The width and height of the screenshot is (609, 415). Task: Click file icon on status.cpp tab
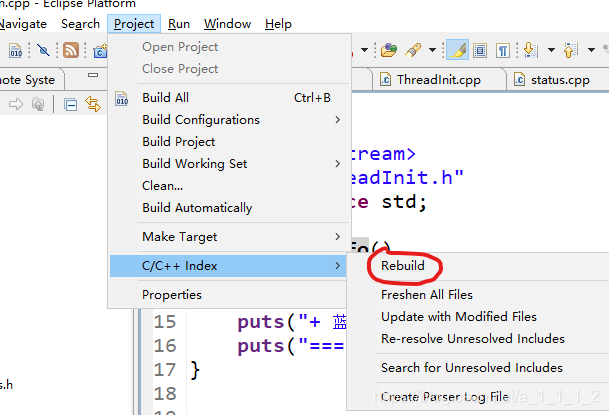click(519, 80)
